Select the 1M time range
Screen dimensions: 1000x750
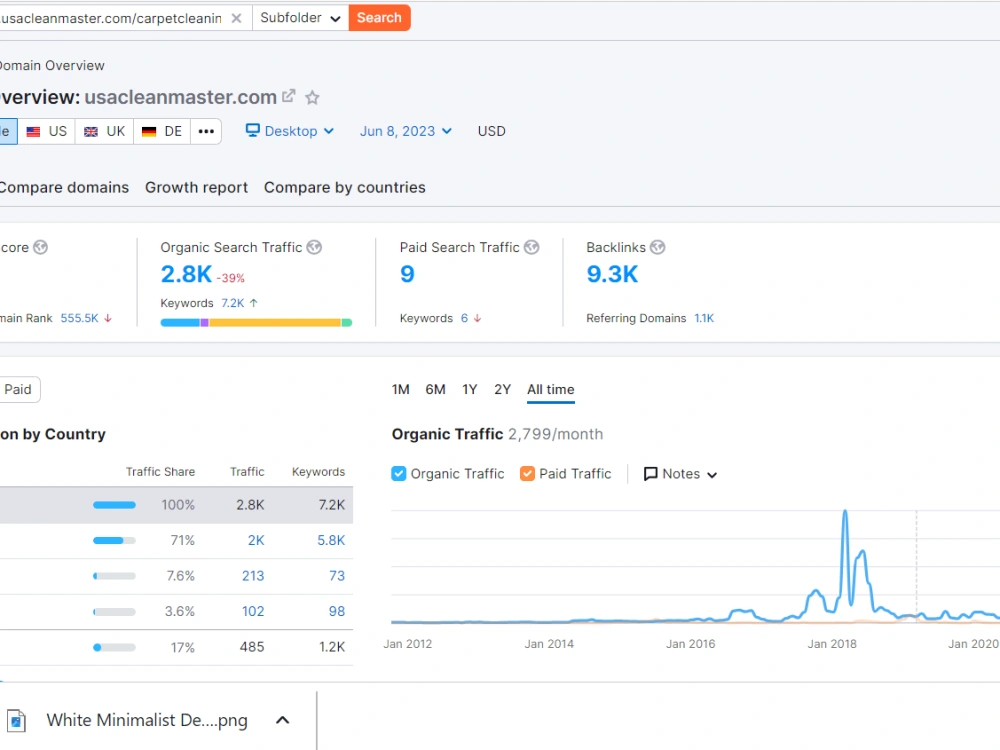401,390
